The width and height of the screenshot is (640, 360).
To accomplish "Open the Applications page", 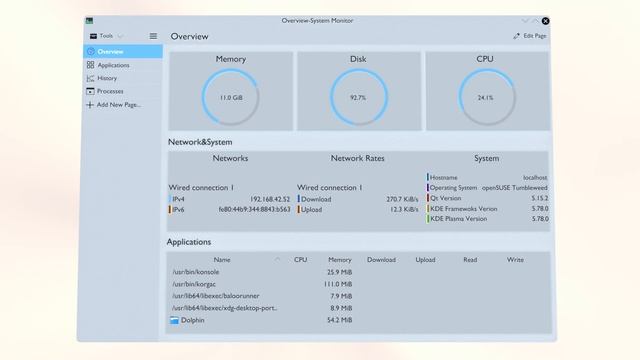I will [123, 65].
